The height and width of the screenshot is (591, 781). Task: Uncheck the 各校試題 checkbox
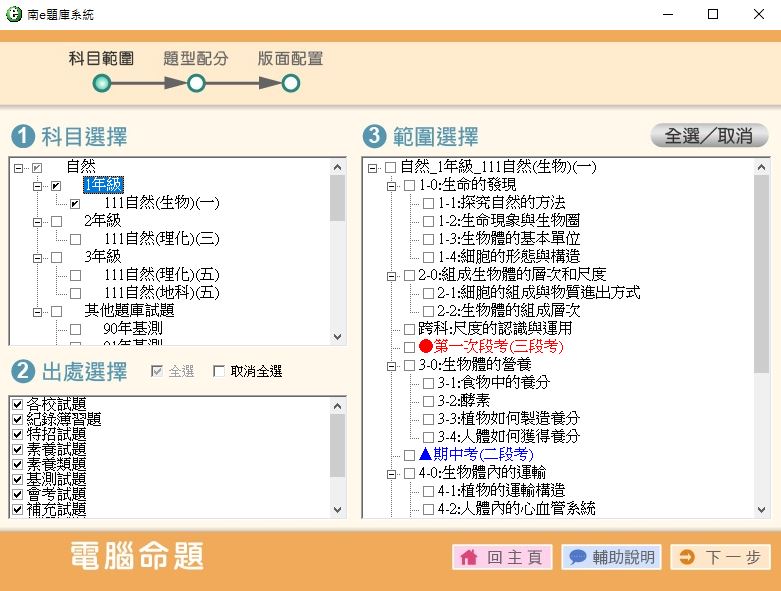tap(16, 405)
